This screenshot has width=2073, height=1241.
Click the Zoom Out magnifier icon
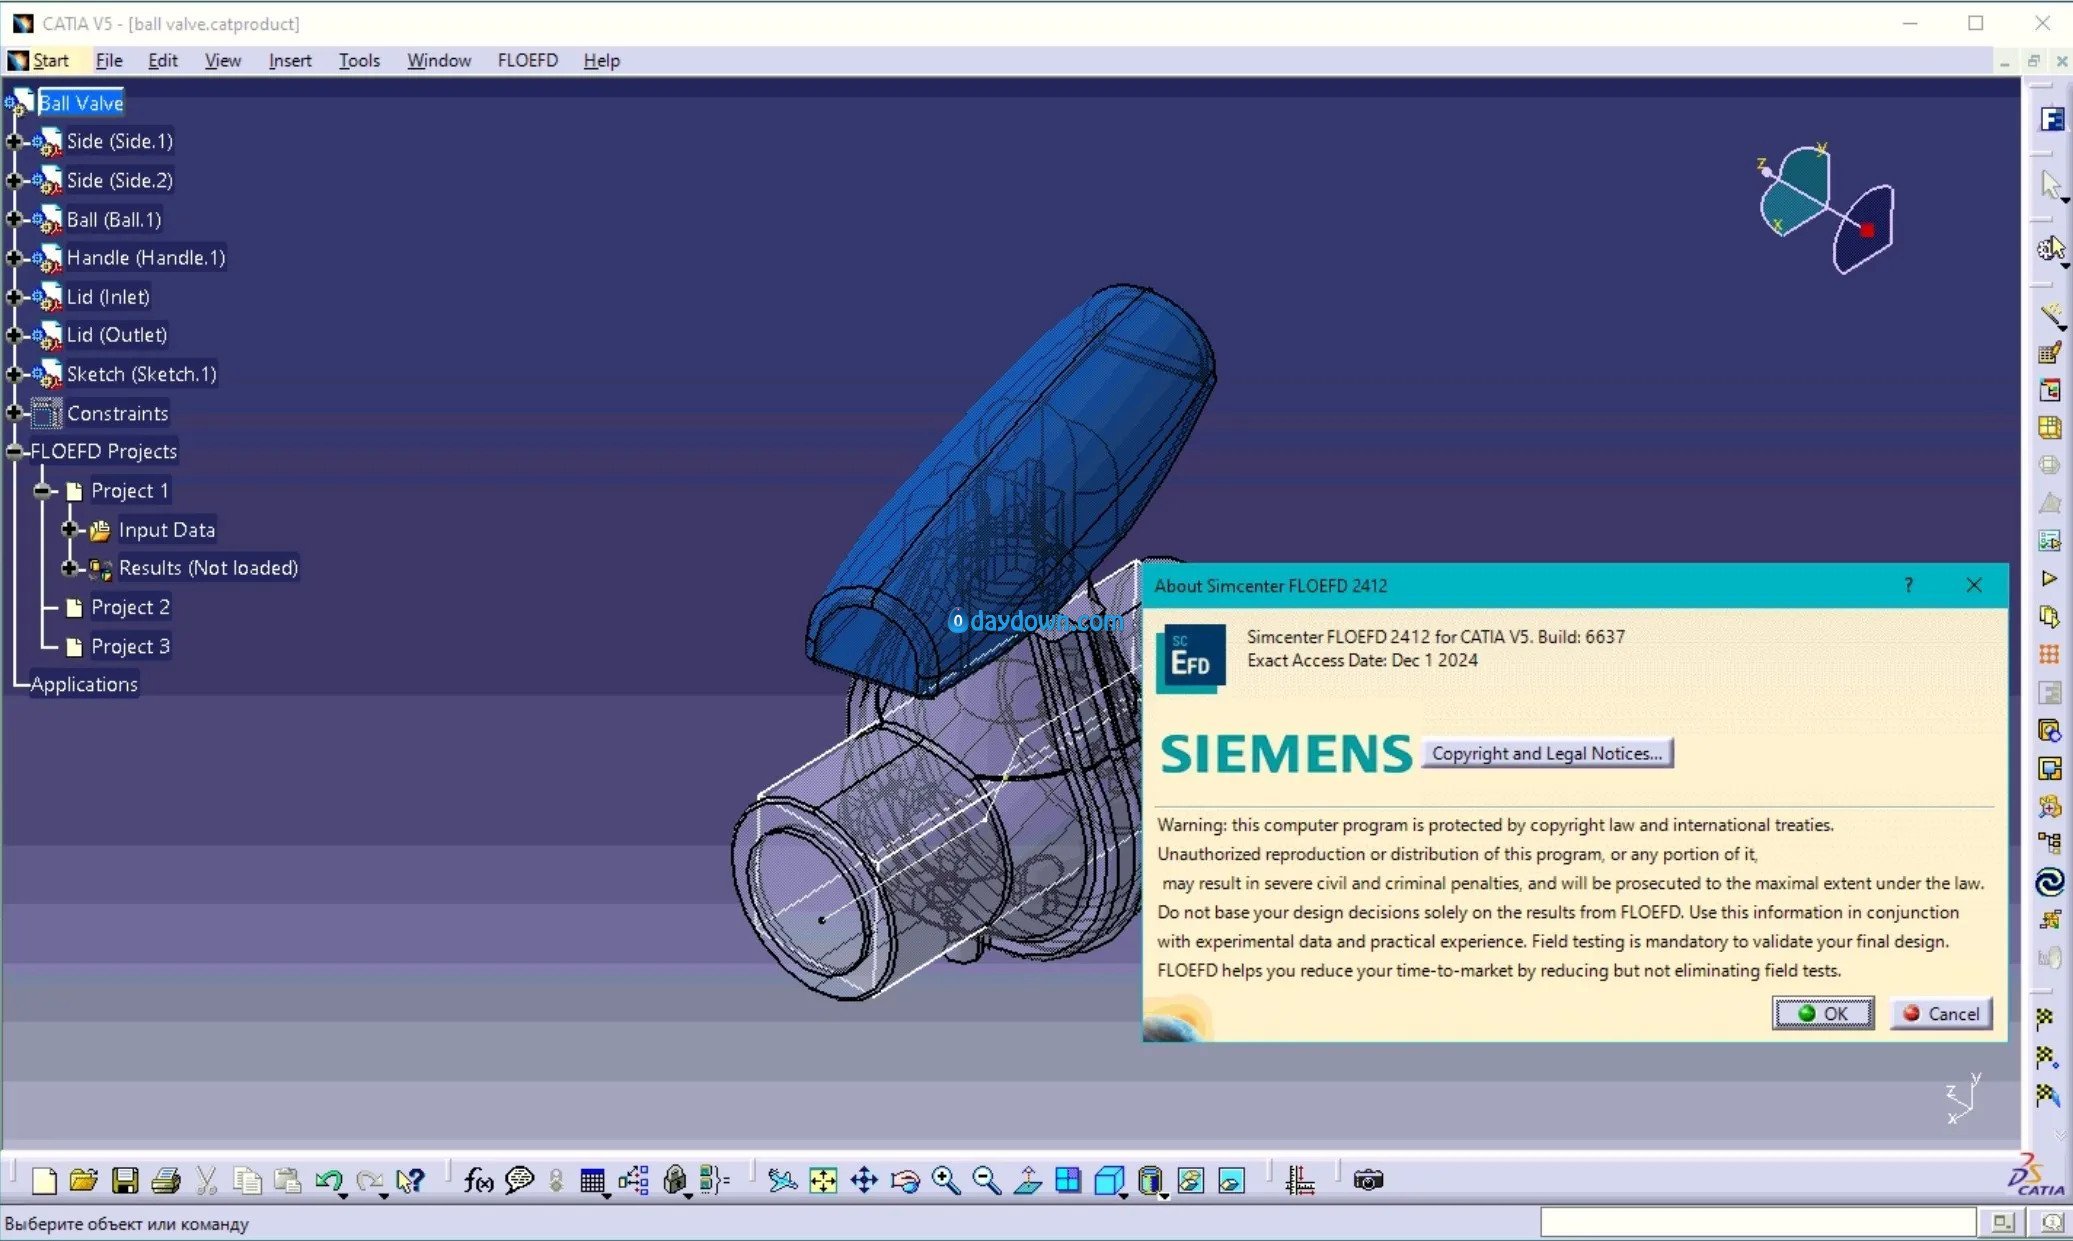(x=987, y=1181)
